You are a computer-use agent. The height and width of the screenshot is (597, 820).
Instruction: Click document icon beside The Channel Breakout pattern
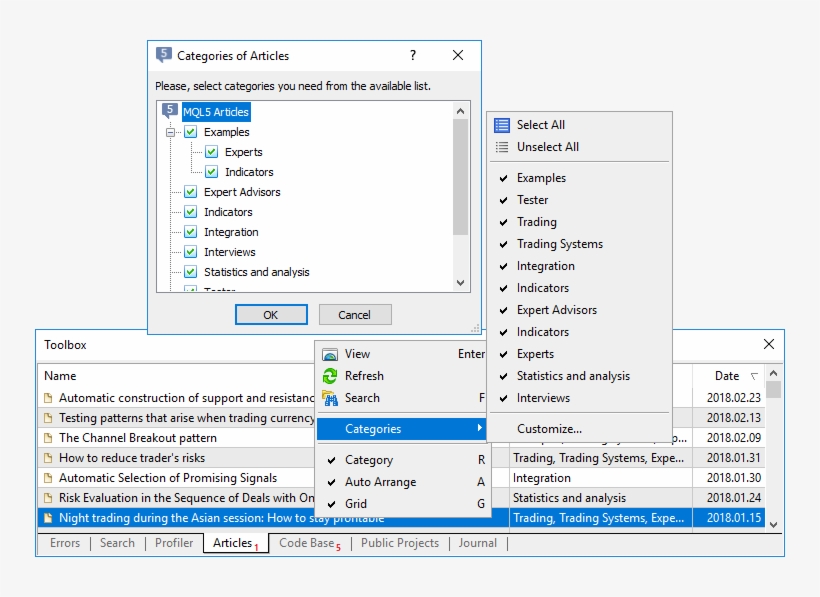coord(47,438)
